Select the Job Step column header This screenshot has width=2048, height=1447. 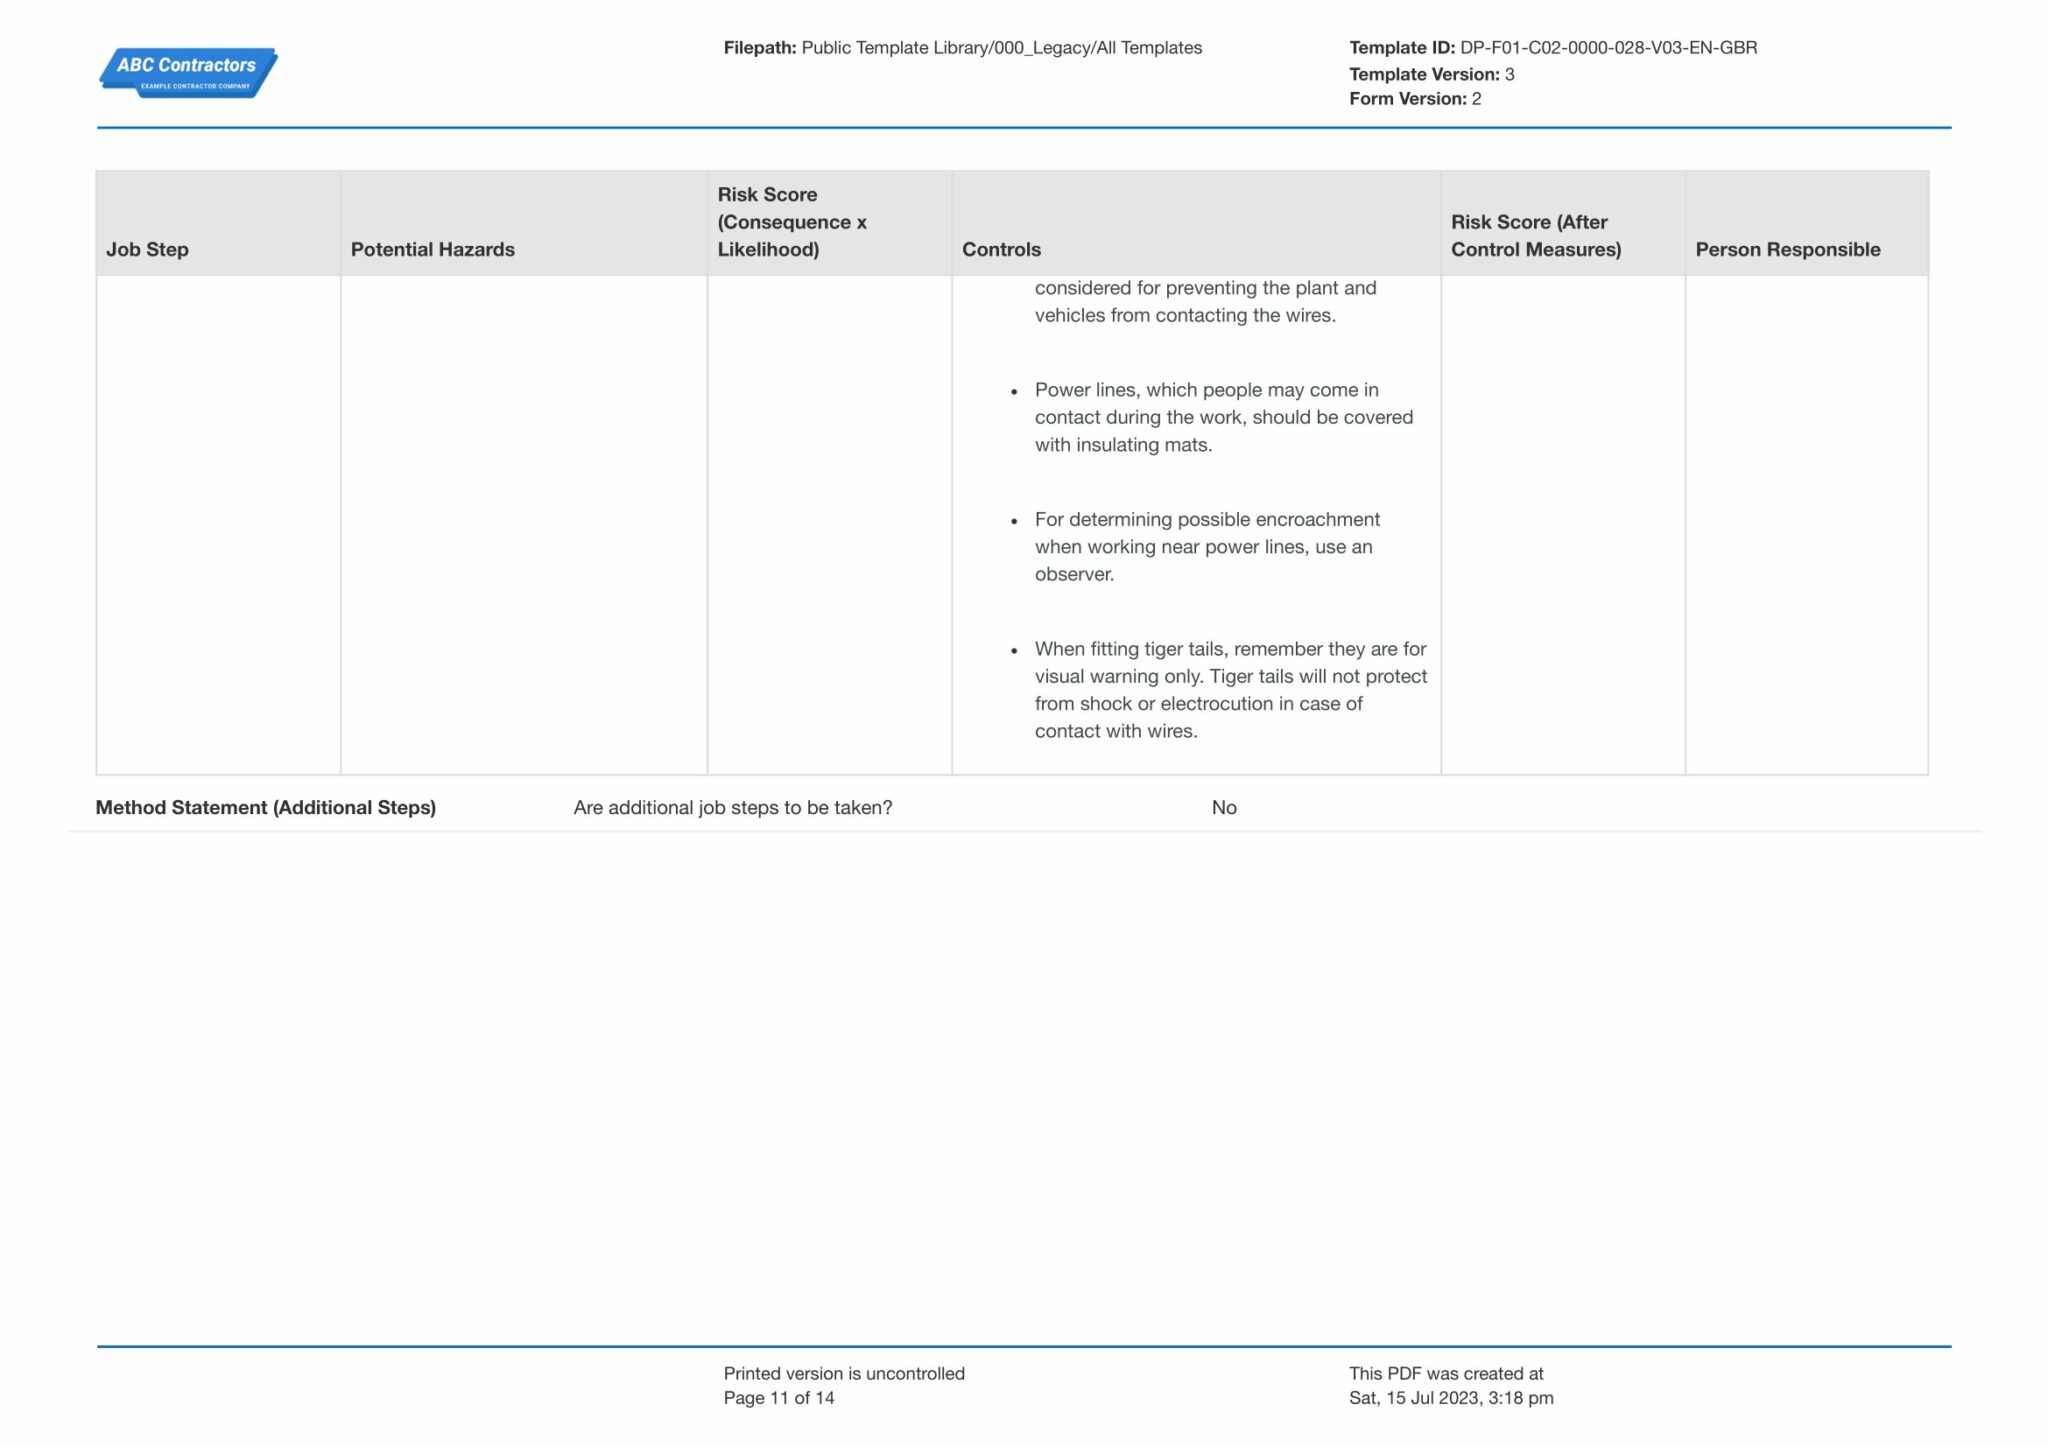pos(147,249)
